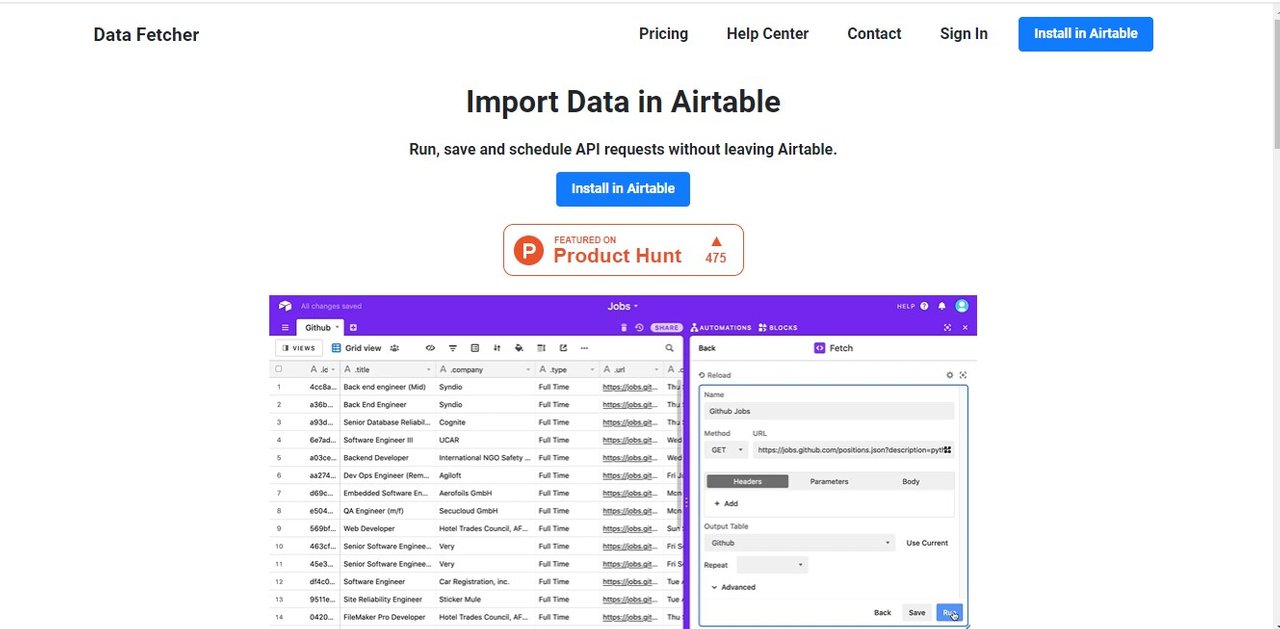Open the Output Table Github dropdown
The height and width of the screenshot is (629, 1280).
[800, 543]
